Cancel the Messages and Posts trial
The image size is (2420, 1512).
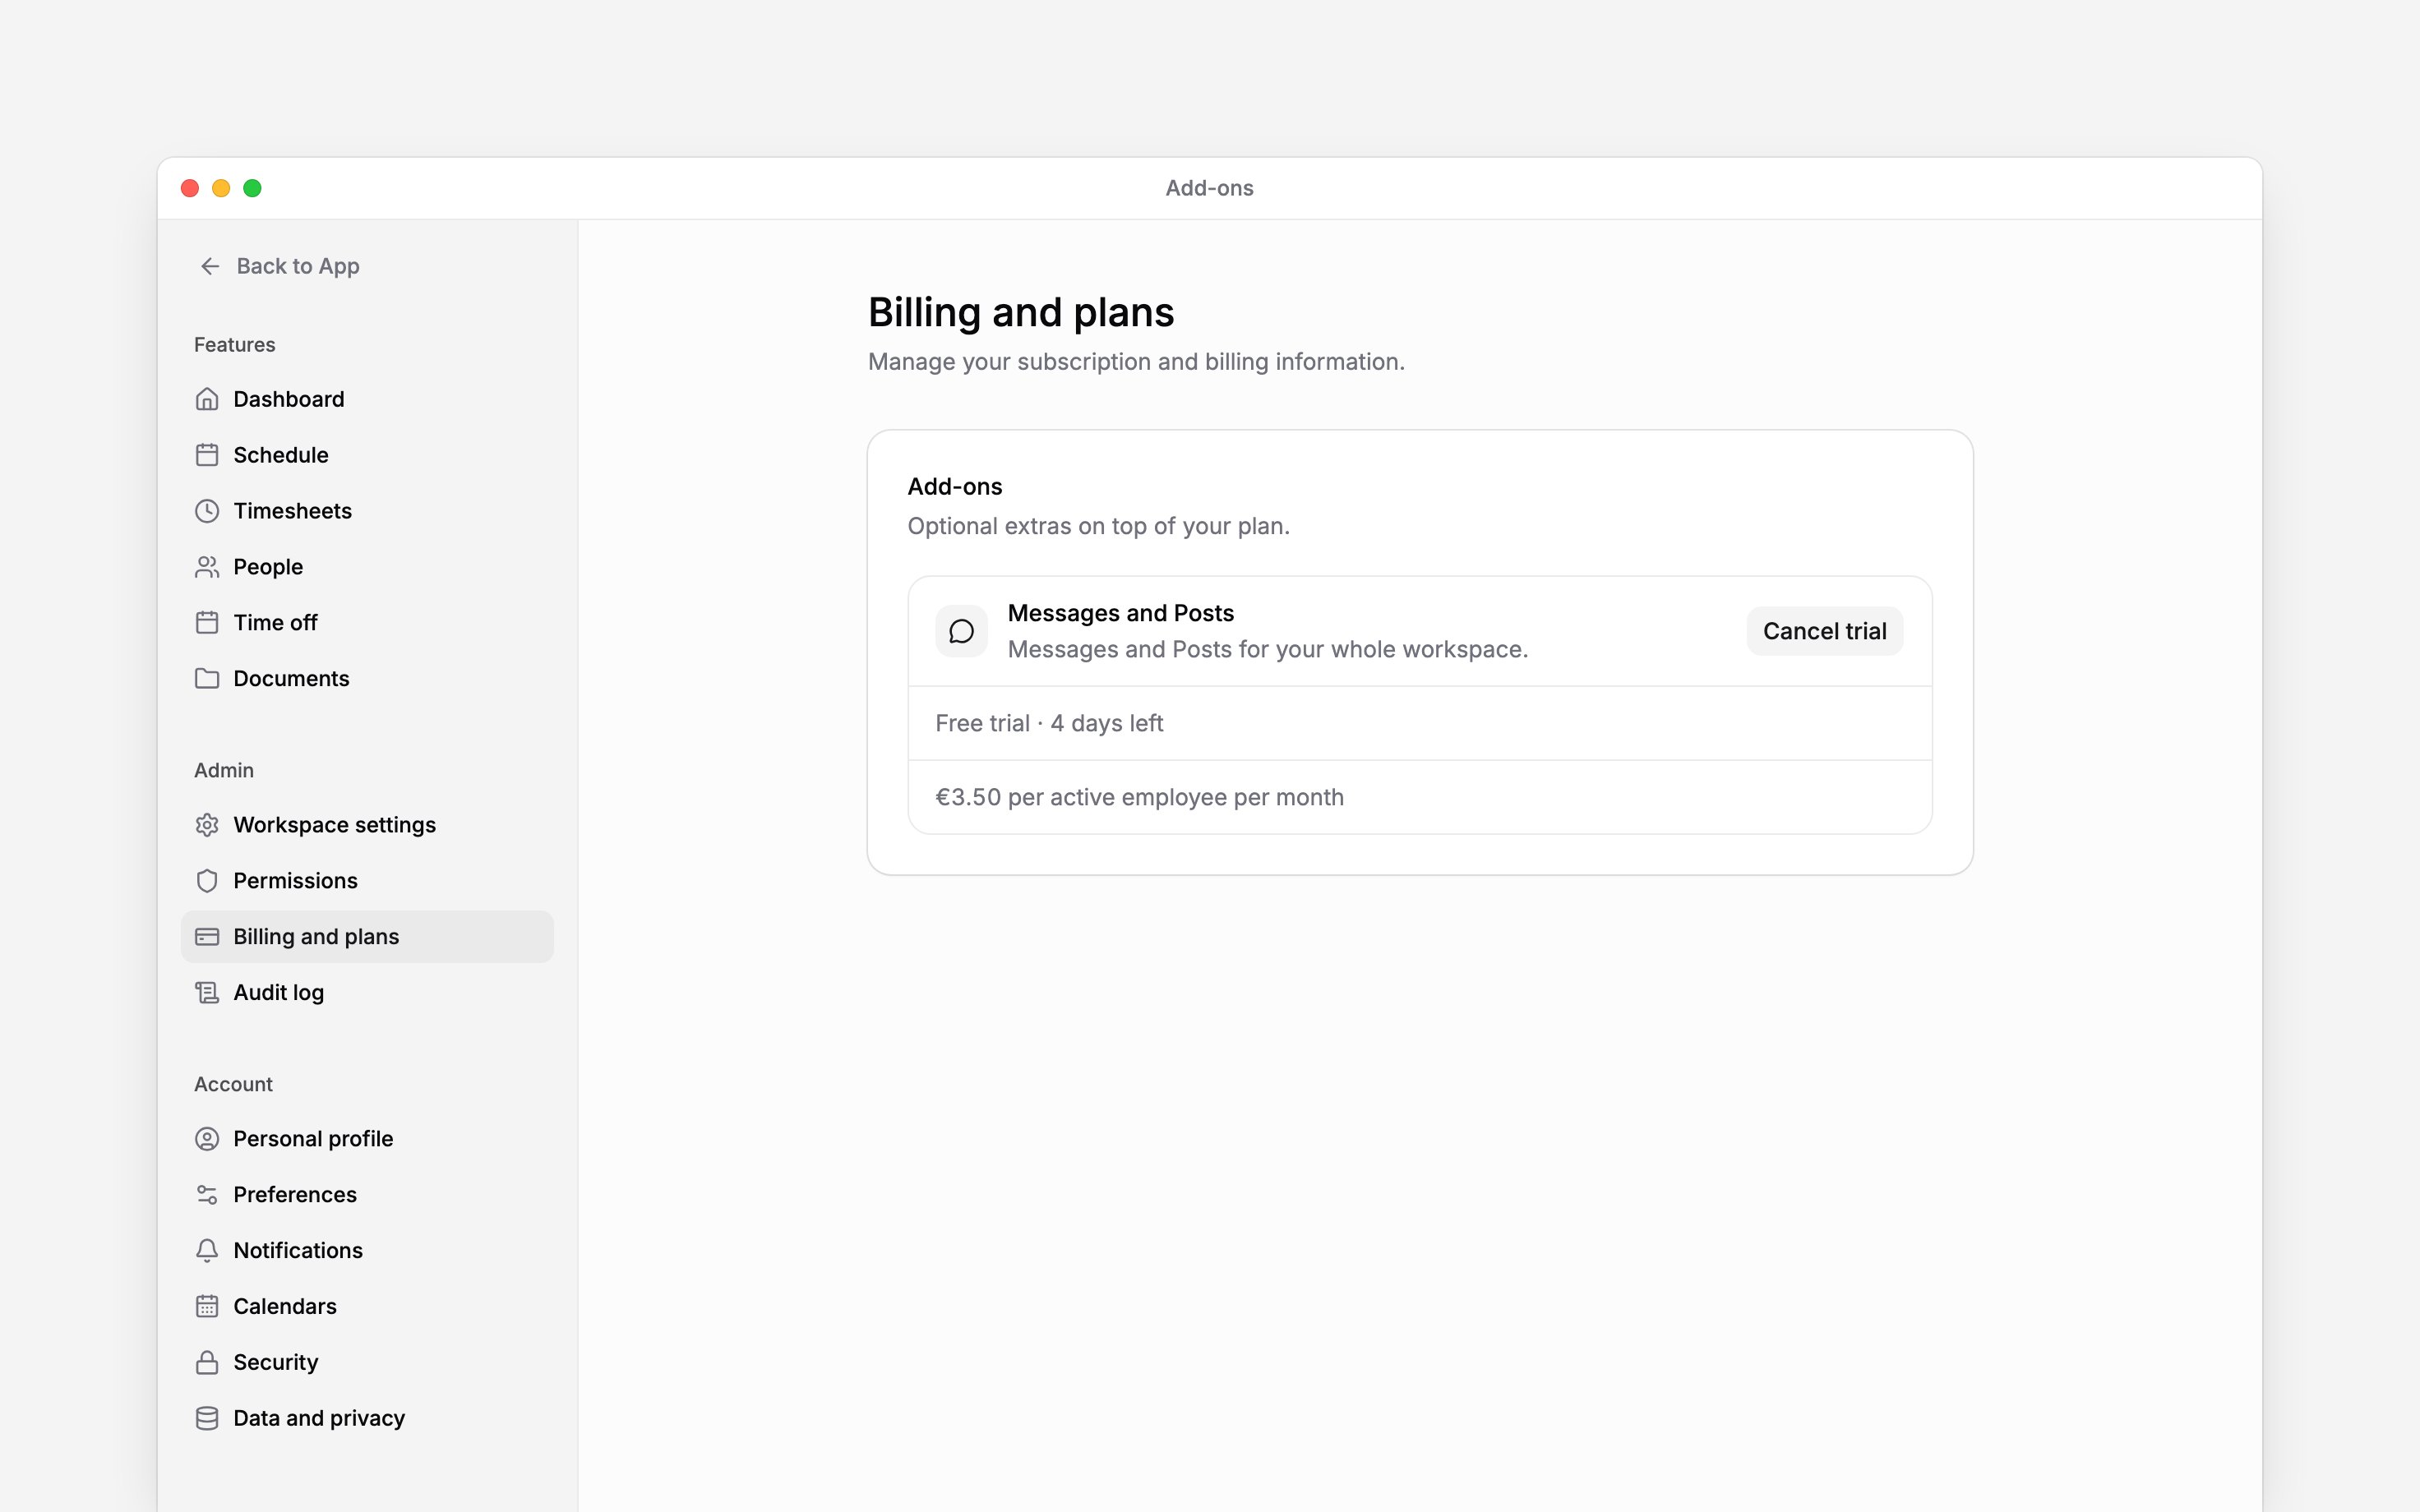coord(1824,631)
